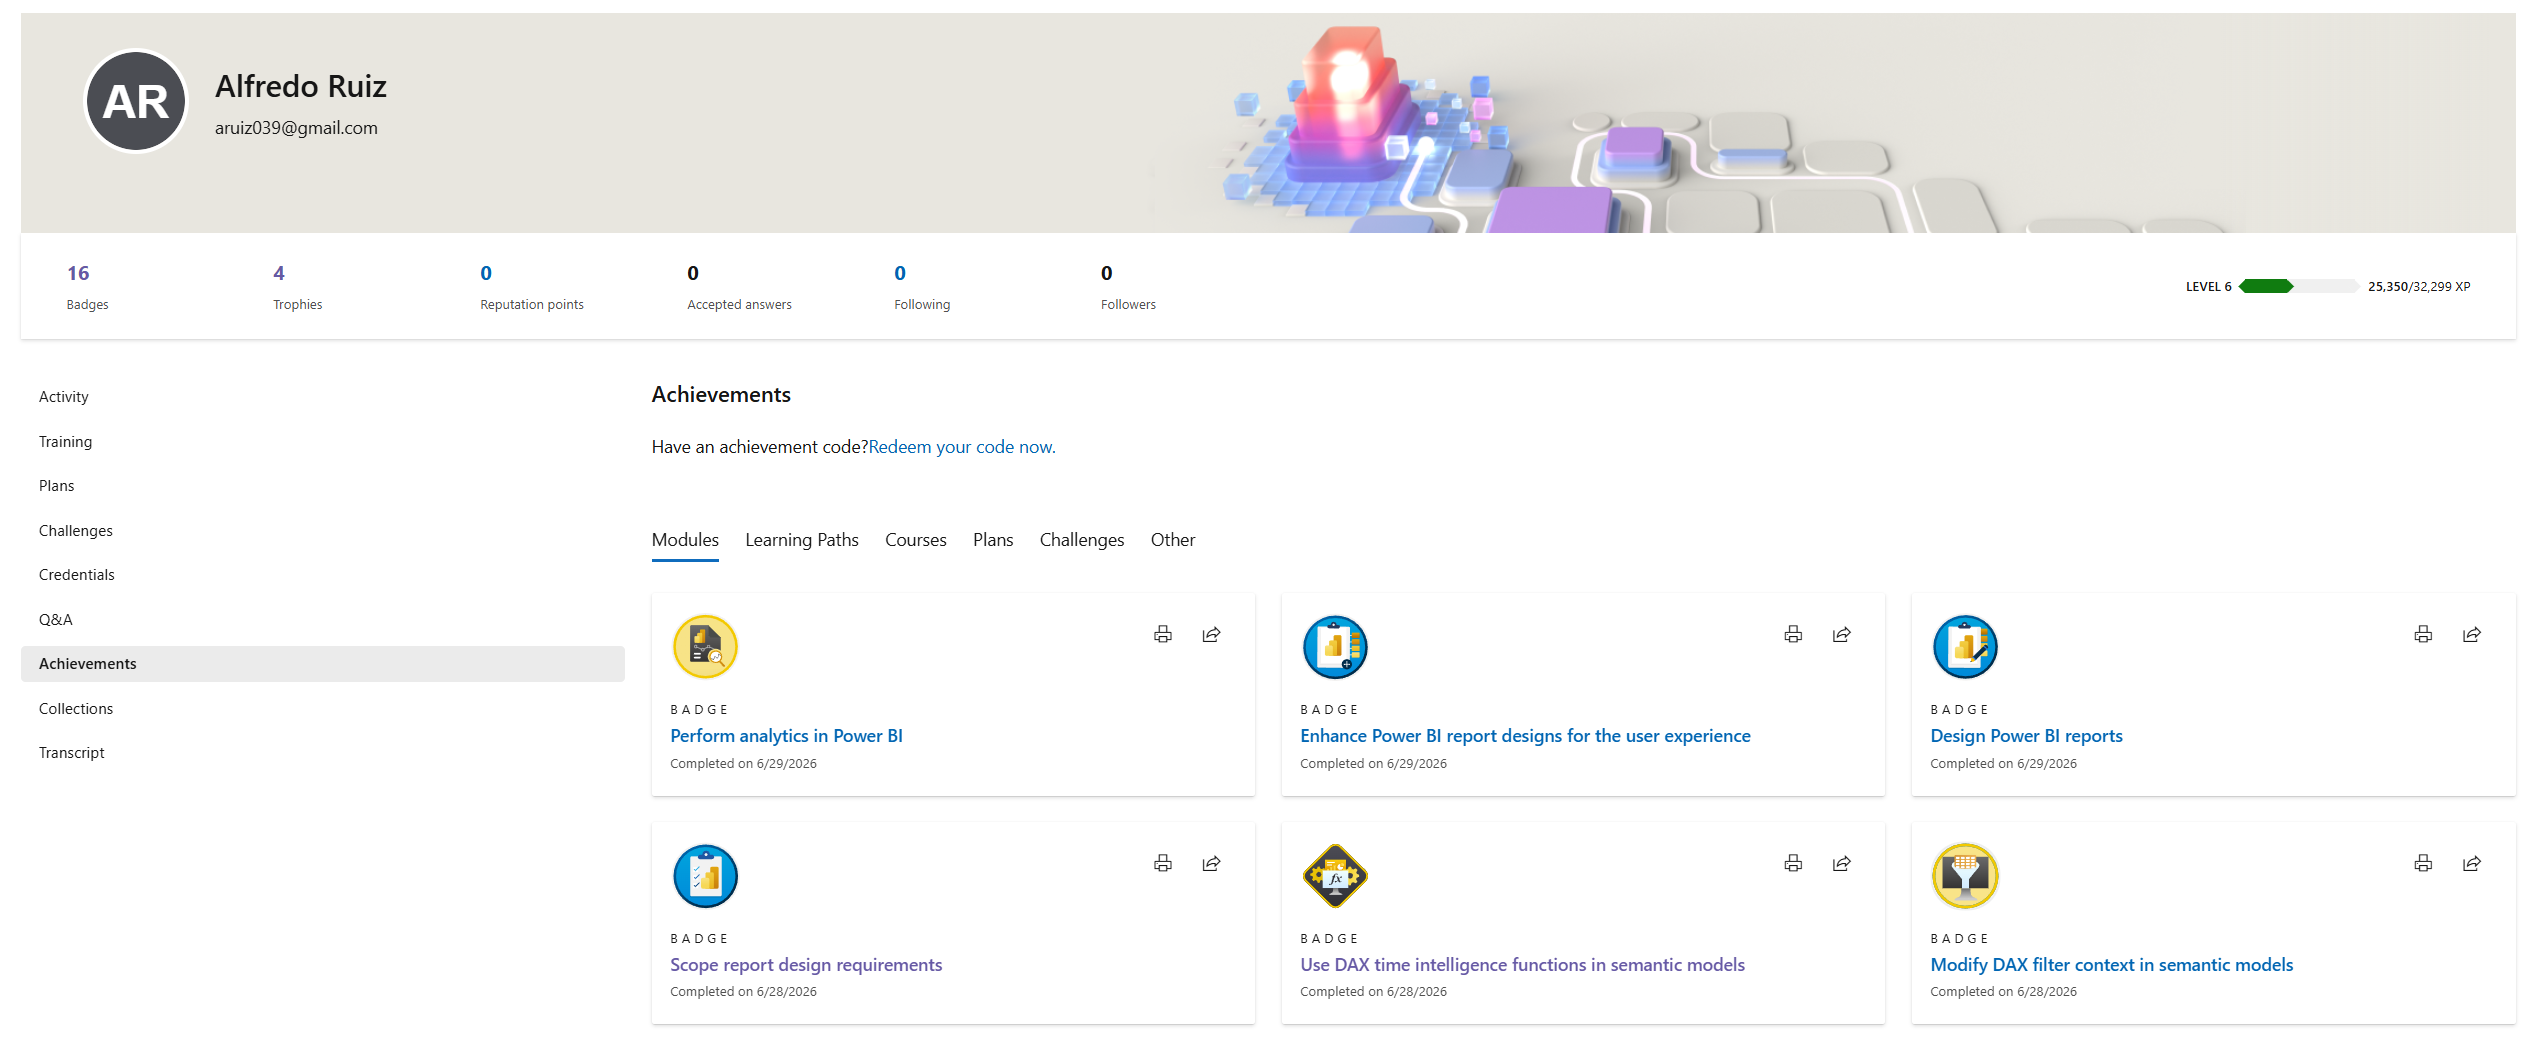2531x1038 pixels.
Task: Click the Achievements page heading
Action: coord(721,395)
